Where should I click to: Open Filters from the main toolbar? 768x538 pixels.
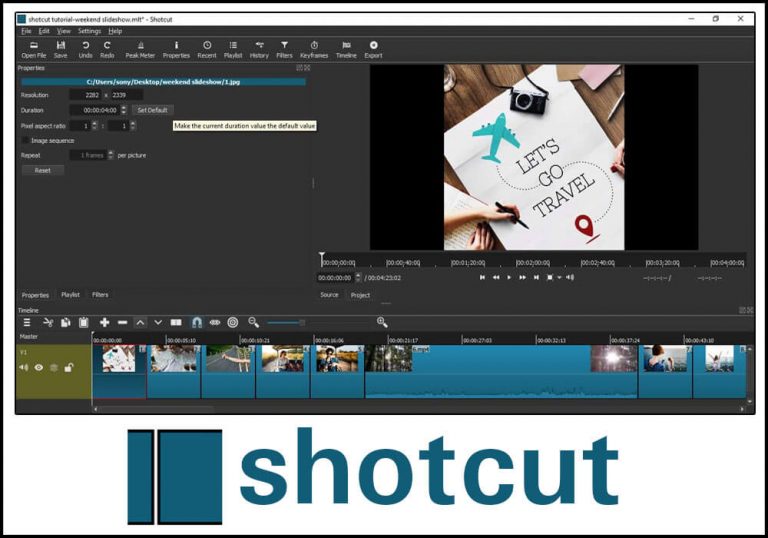pyautogui.click(x=284, y=49)
